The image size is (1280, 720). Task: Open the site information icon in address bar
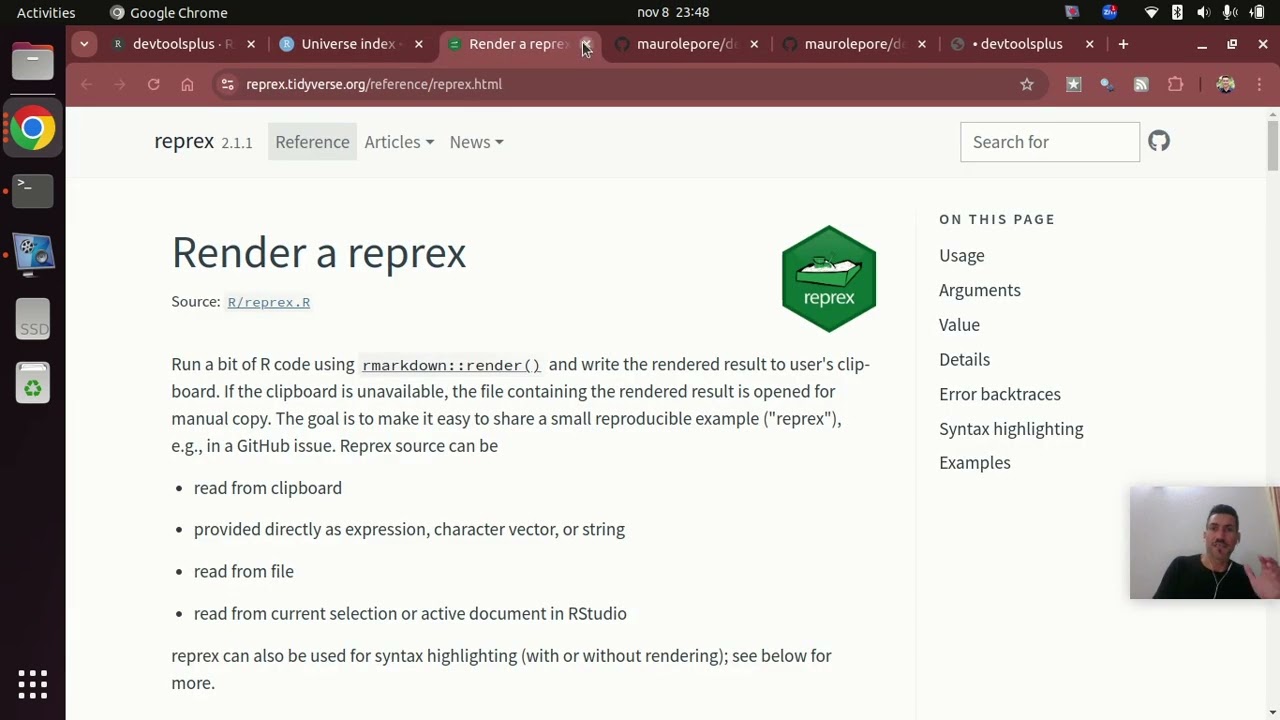coord(227,84)
